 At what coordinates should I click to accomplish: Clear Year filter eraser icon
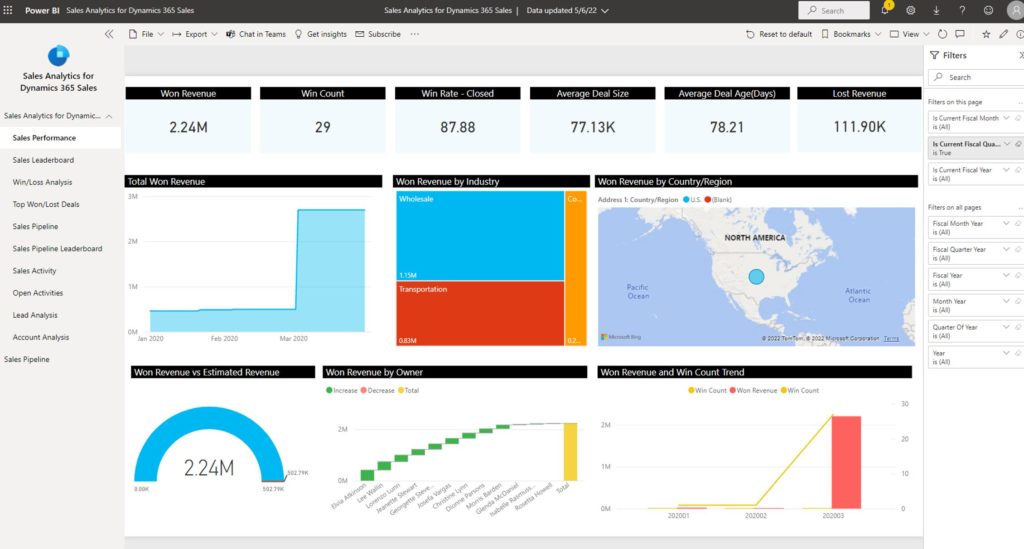pyautogui.click(x=1018, y=353)
